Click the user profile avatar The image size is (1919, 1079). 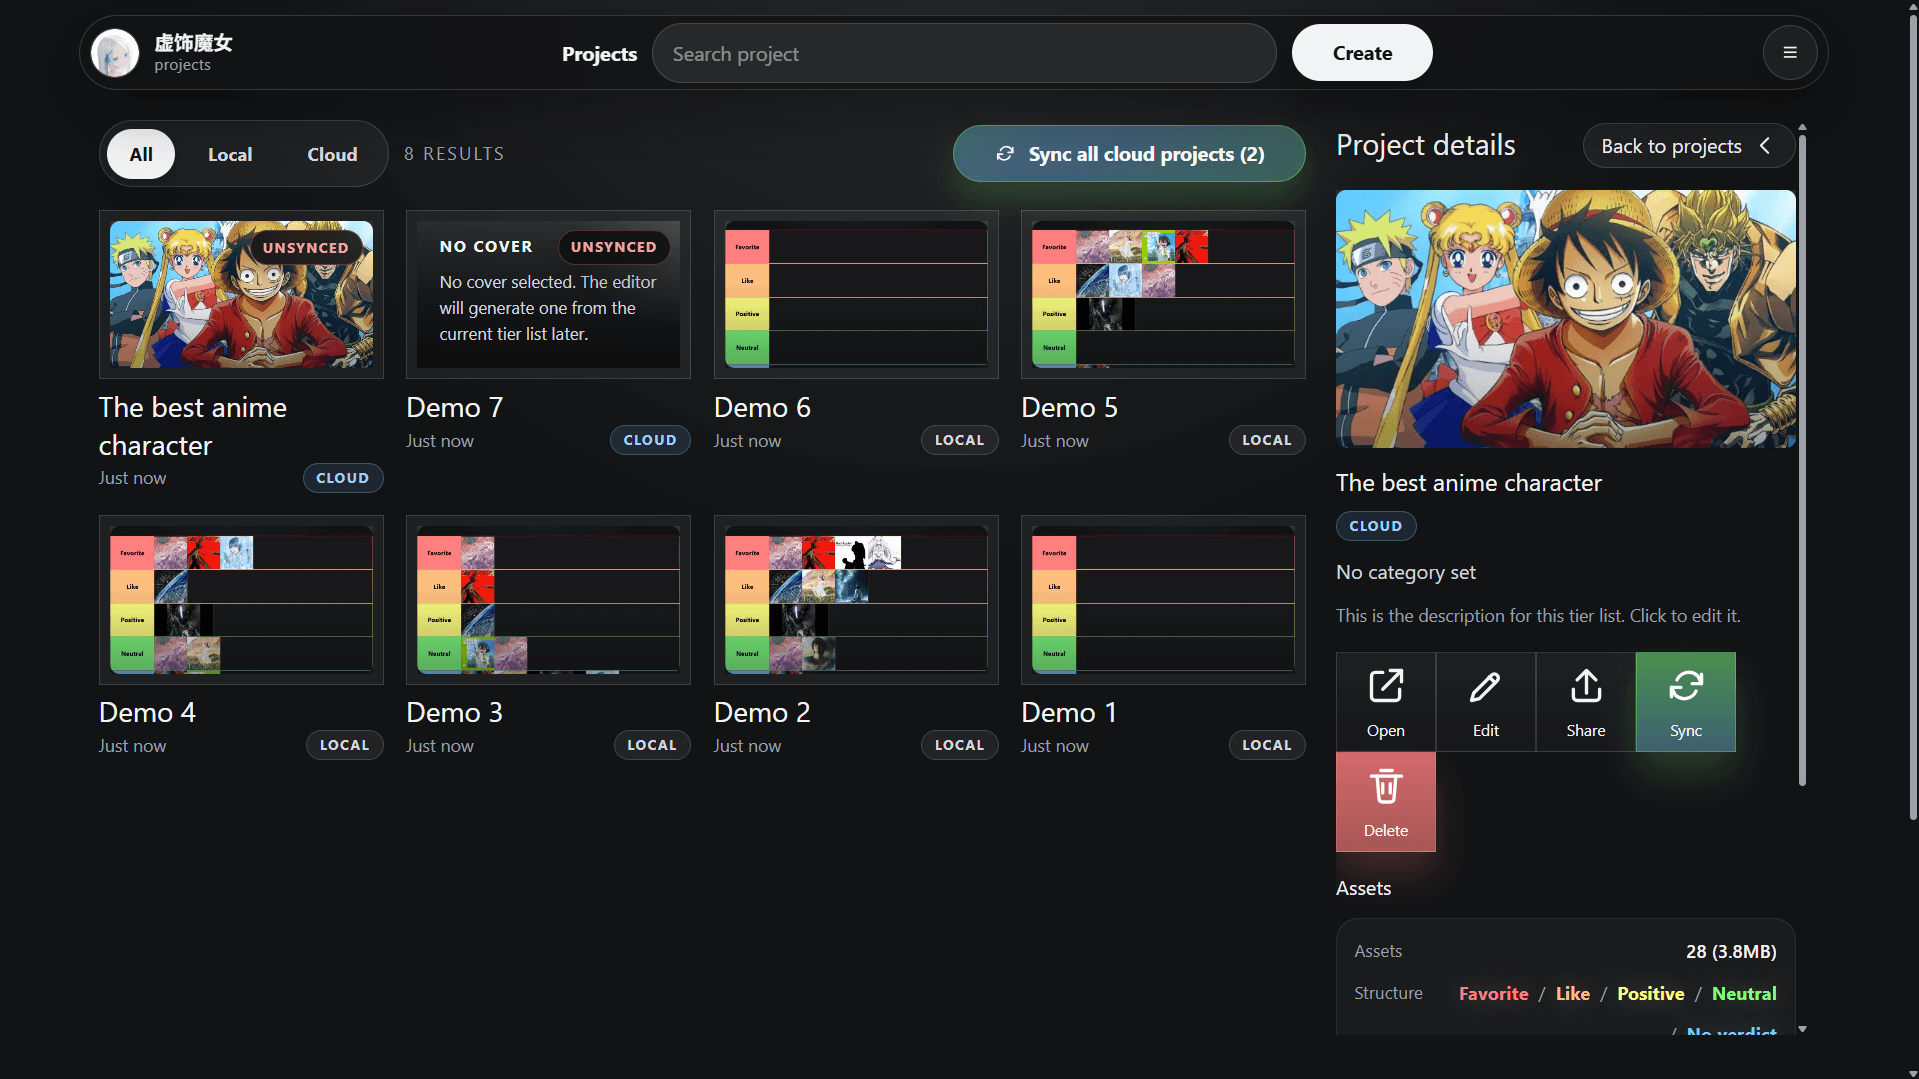click(x=115, y=53)
